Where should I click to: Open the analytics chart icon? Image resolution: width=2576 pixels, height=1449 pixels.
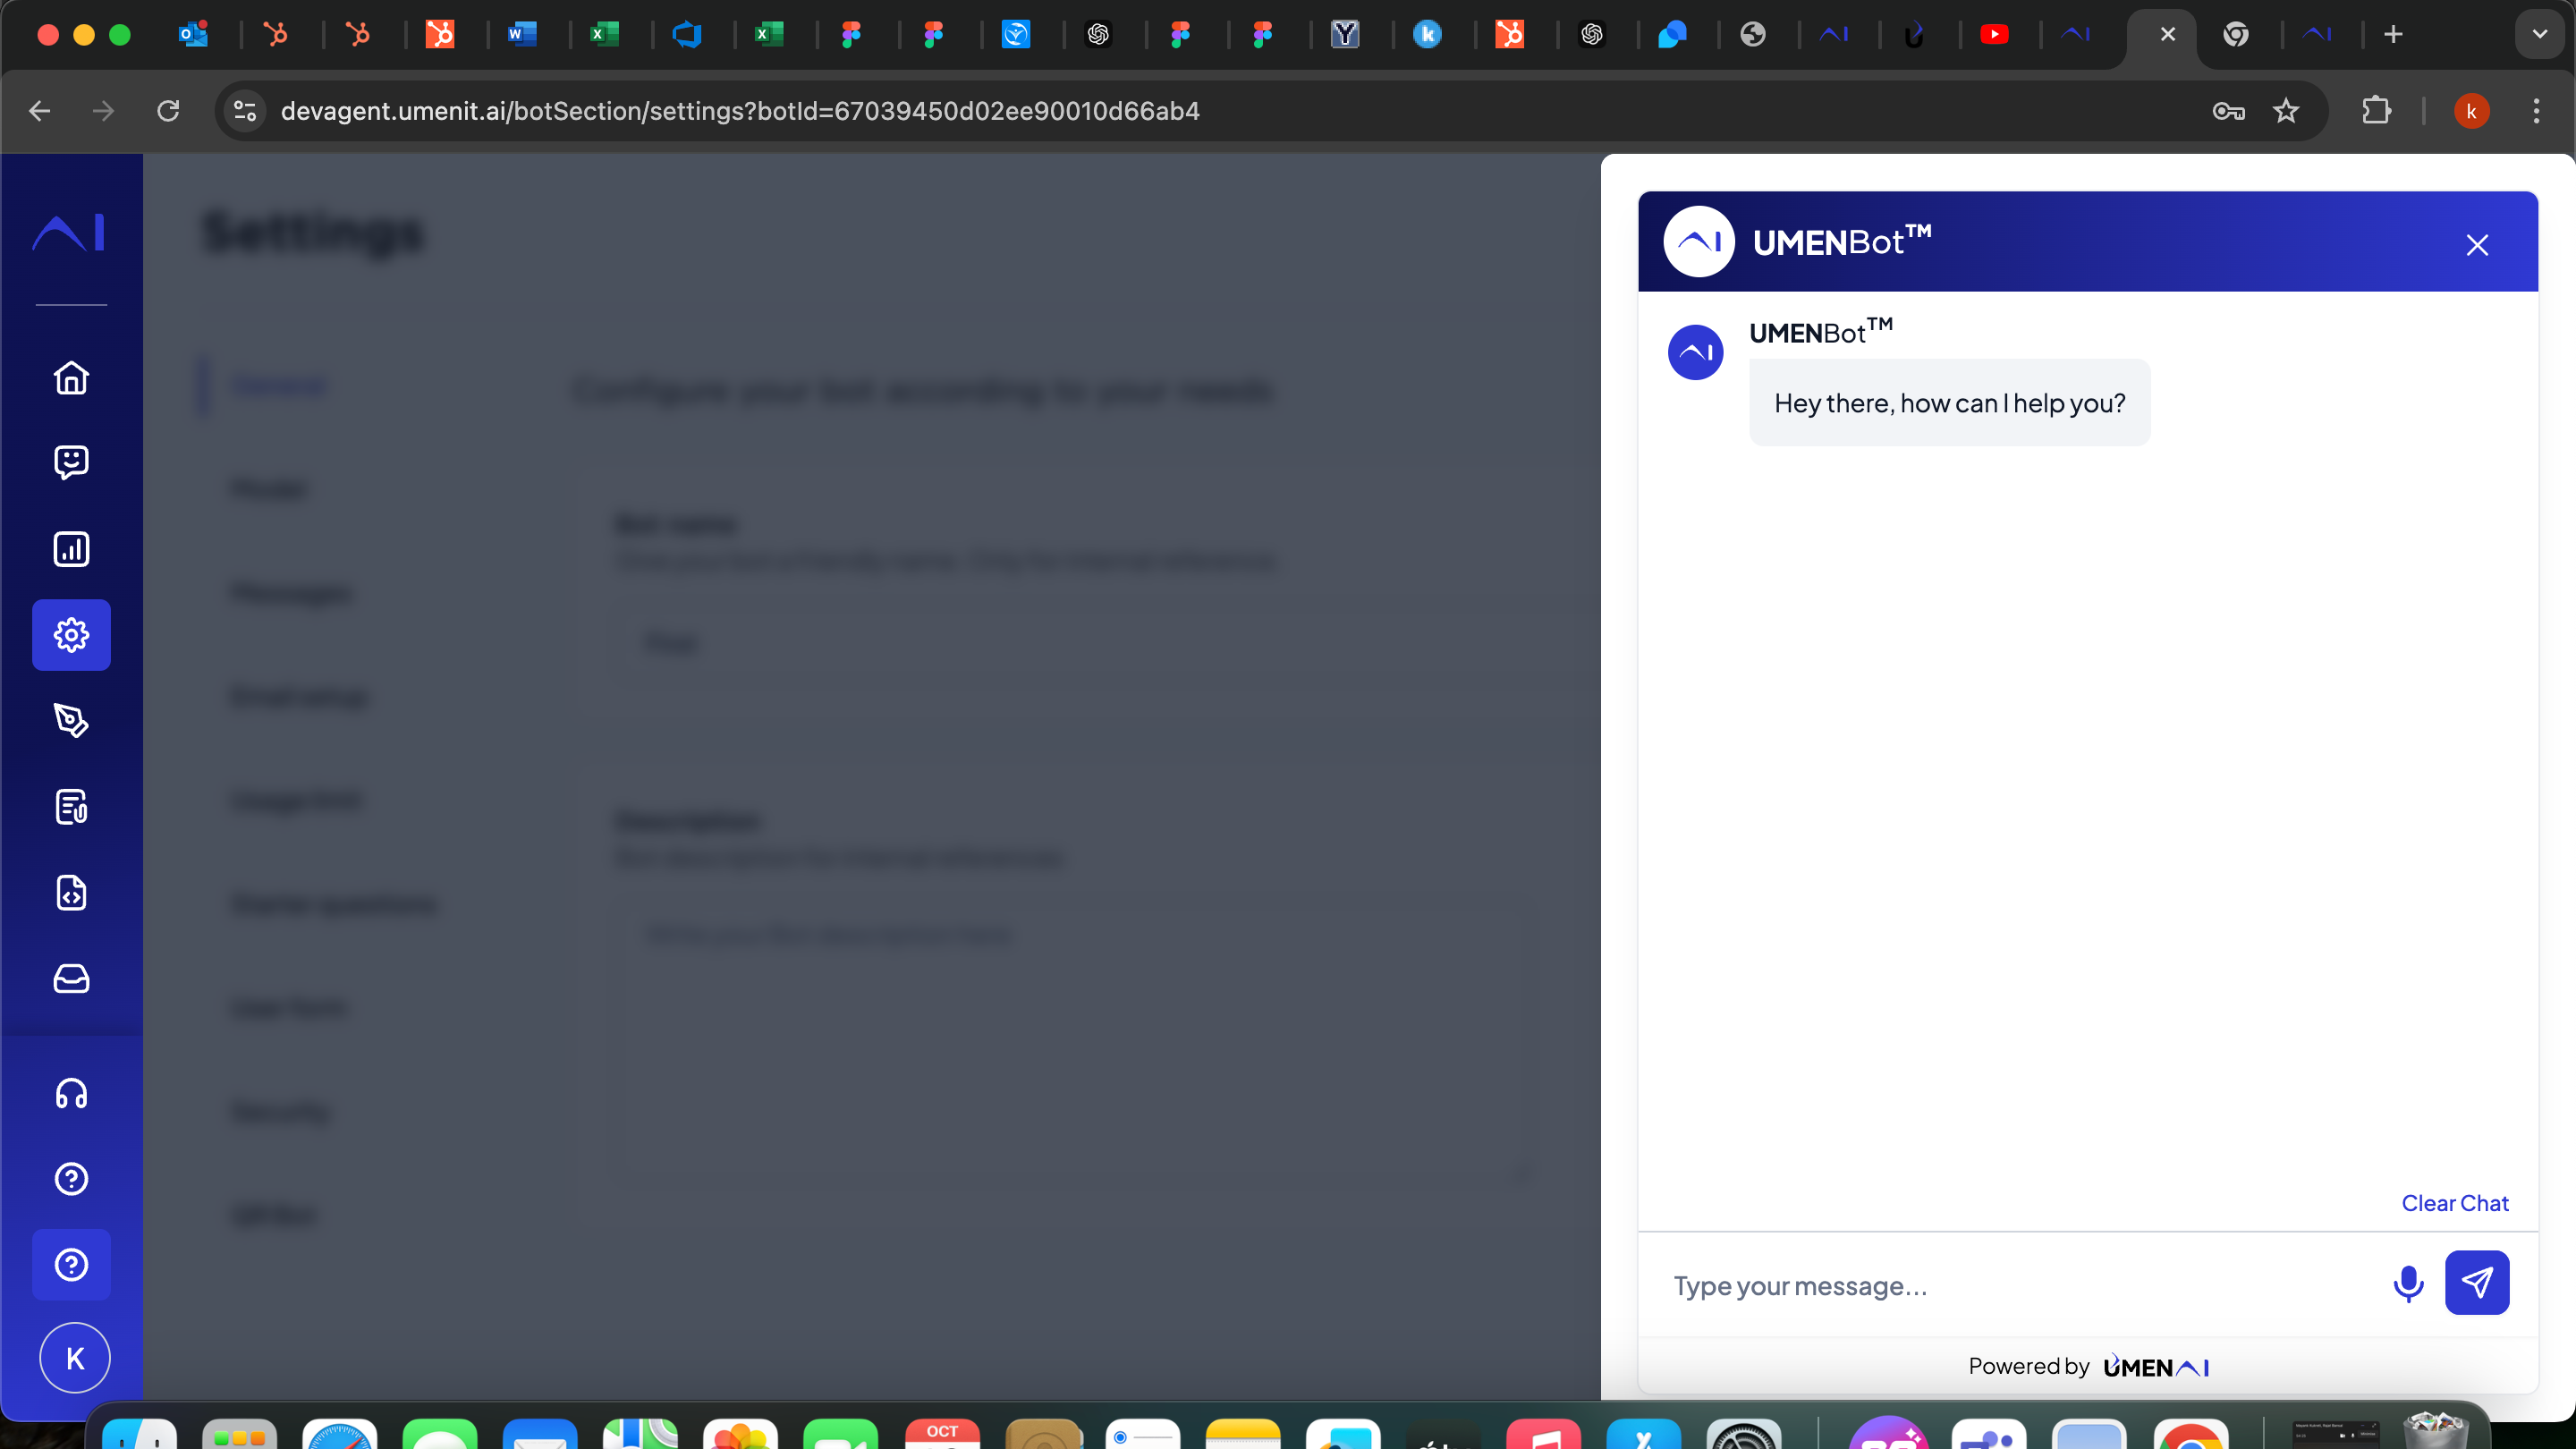click(x=71, y=549)
